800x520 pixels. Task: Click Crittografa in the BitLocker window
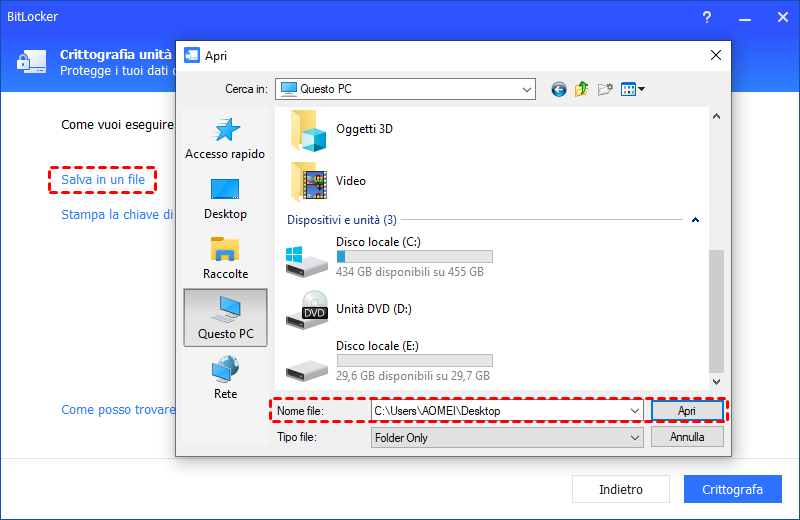(x=733, y=489)
